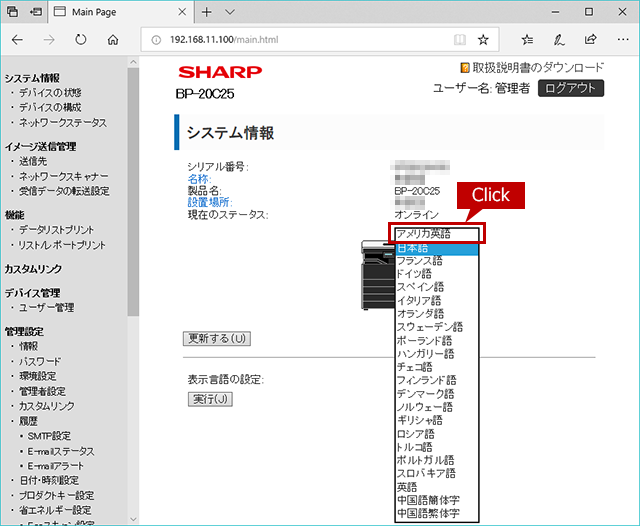Go to the browser home page icon
640x526 pixels.
pos(113,40)
